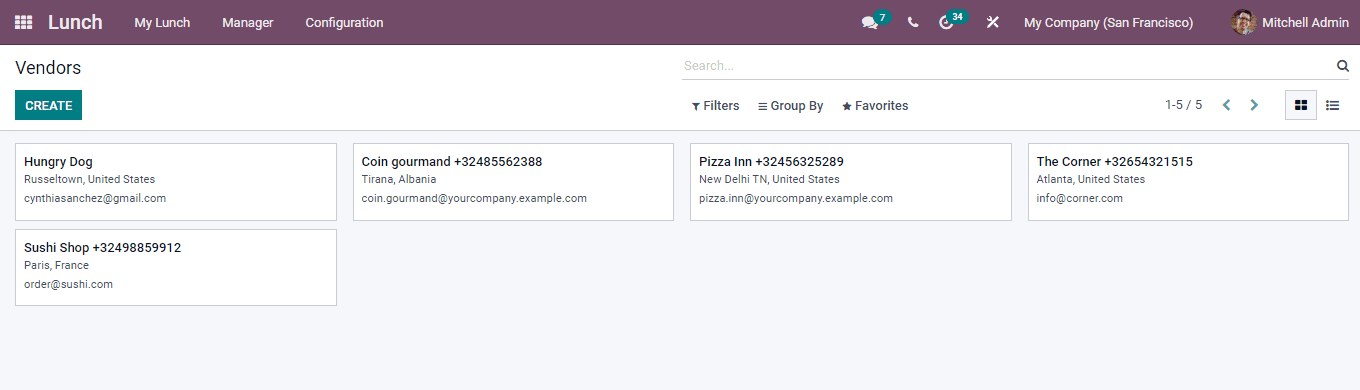Screen dimensions: 1360x390
Task: Open the Manager menu
Action: coord(248,22)
